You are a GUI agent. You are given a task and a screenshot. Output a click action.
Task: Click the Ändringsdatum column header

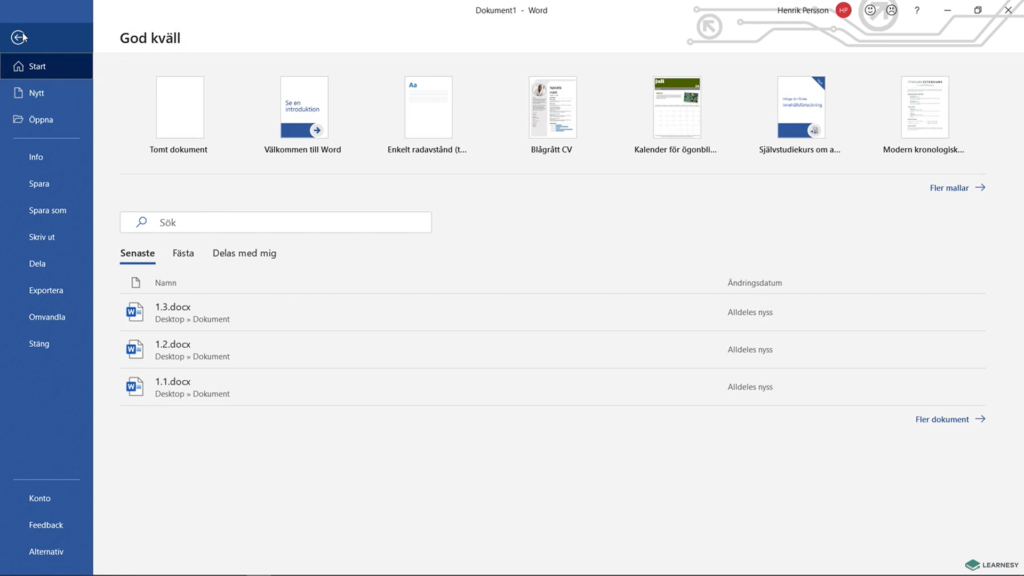(755, 283)
